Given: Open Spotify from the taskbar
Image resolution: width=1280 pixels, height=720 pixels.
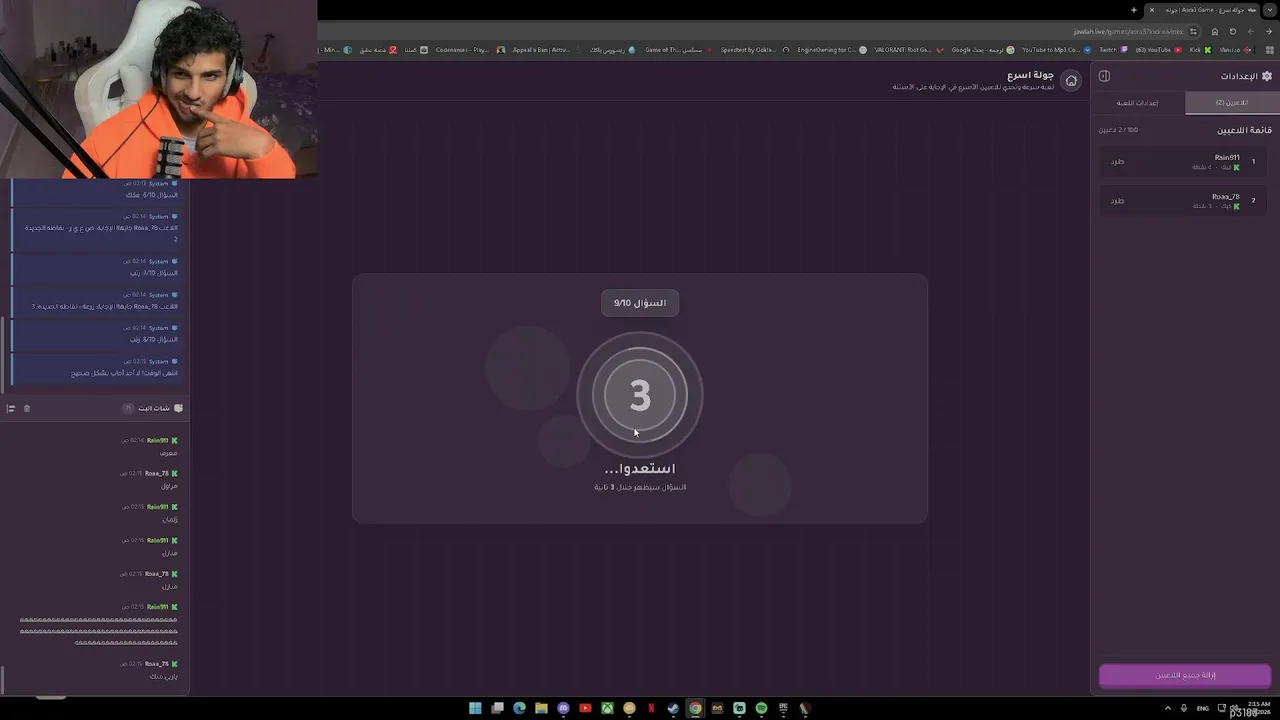Looking at the screenshot, I should (761, 708).
